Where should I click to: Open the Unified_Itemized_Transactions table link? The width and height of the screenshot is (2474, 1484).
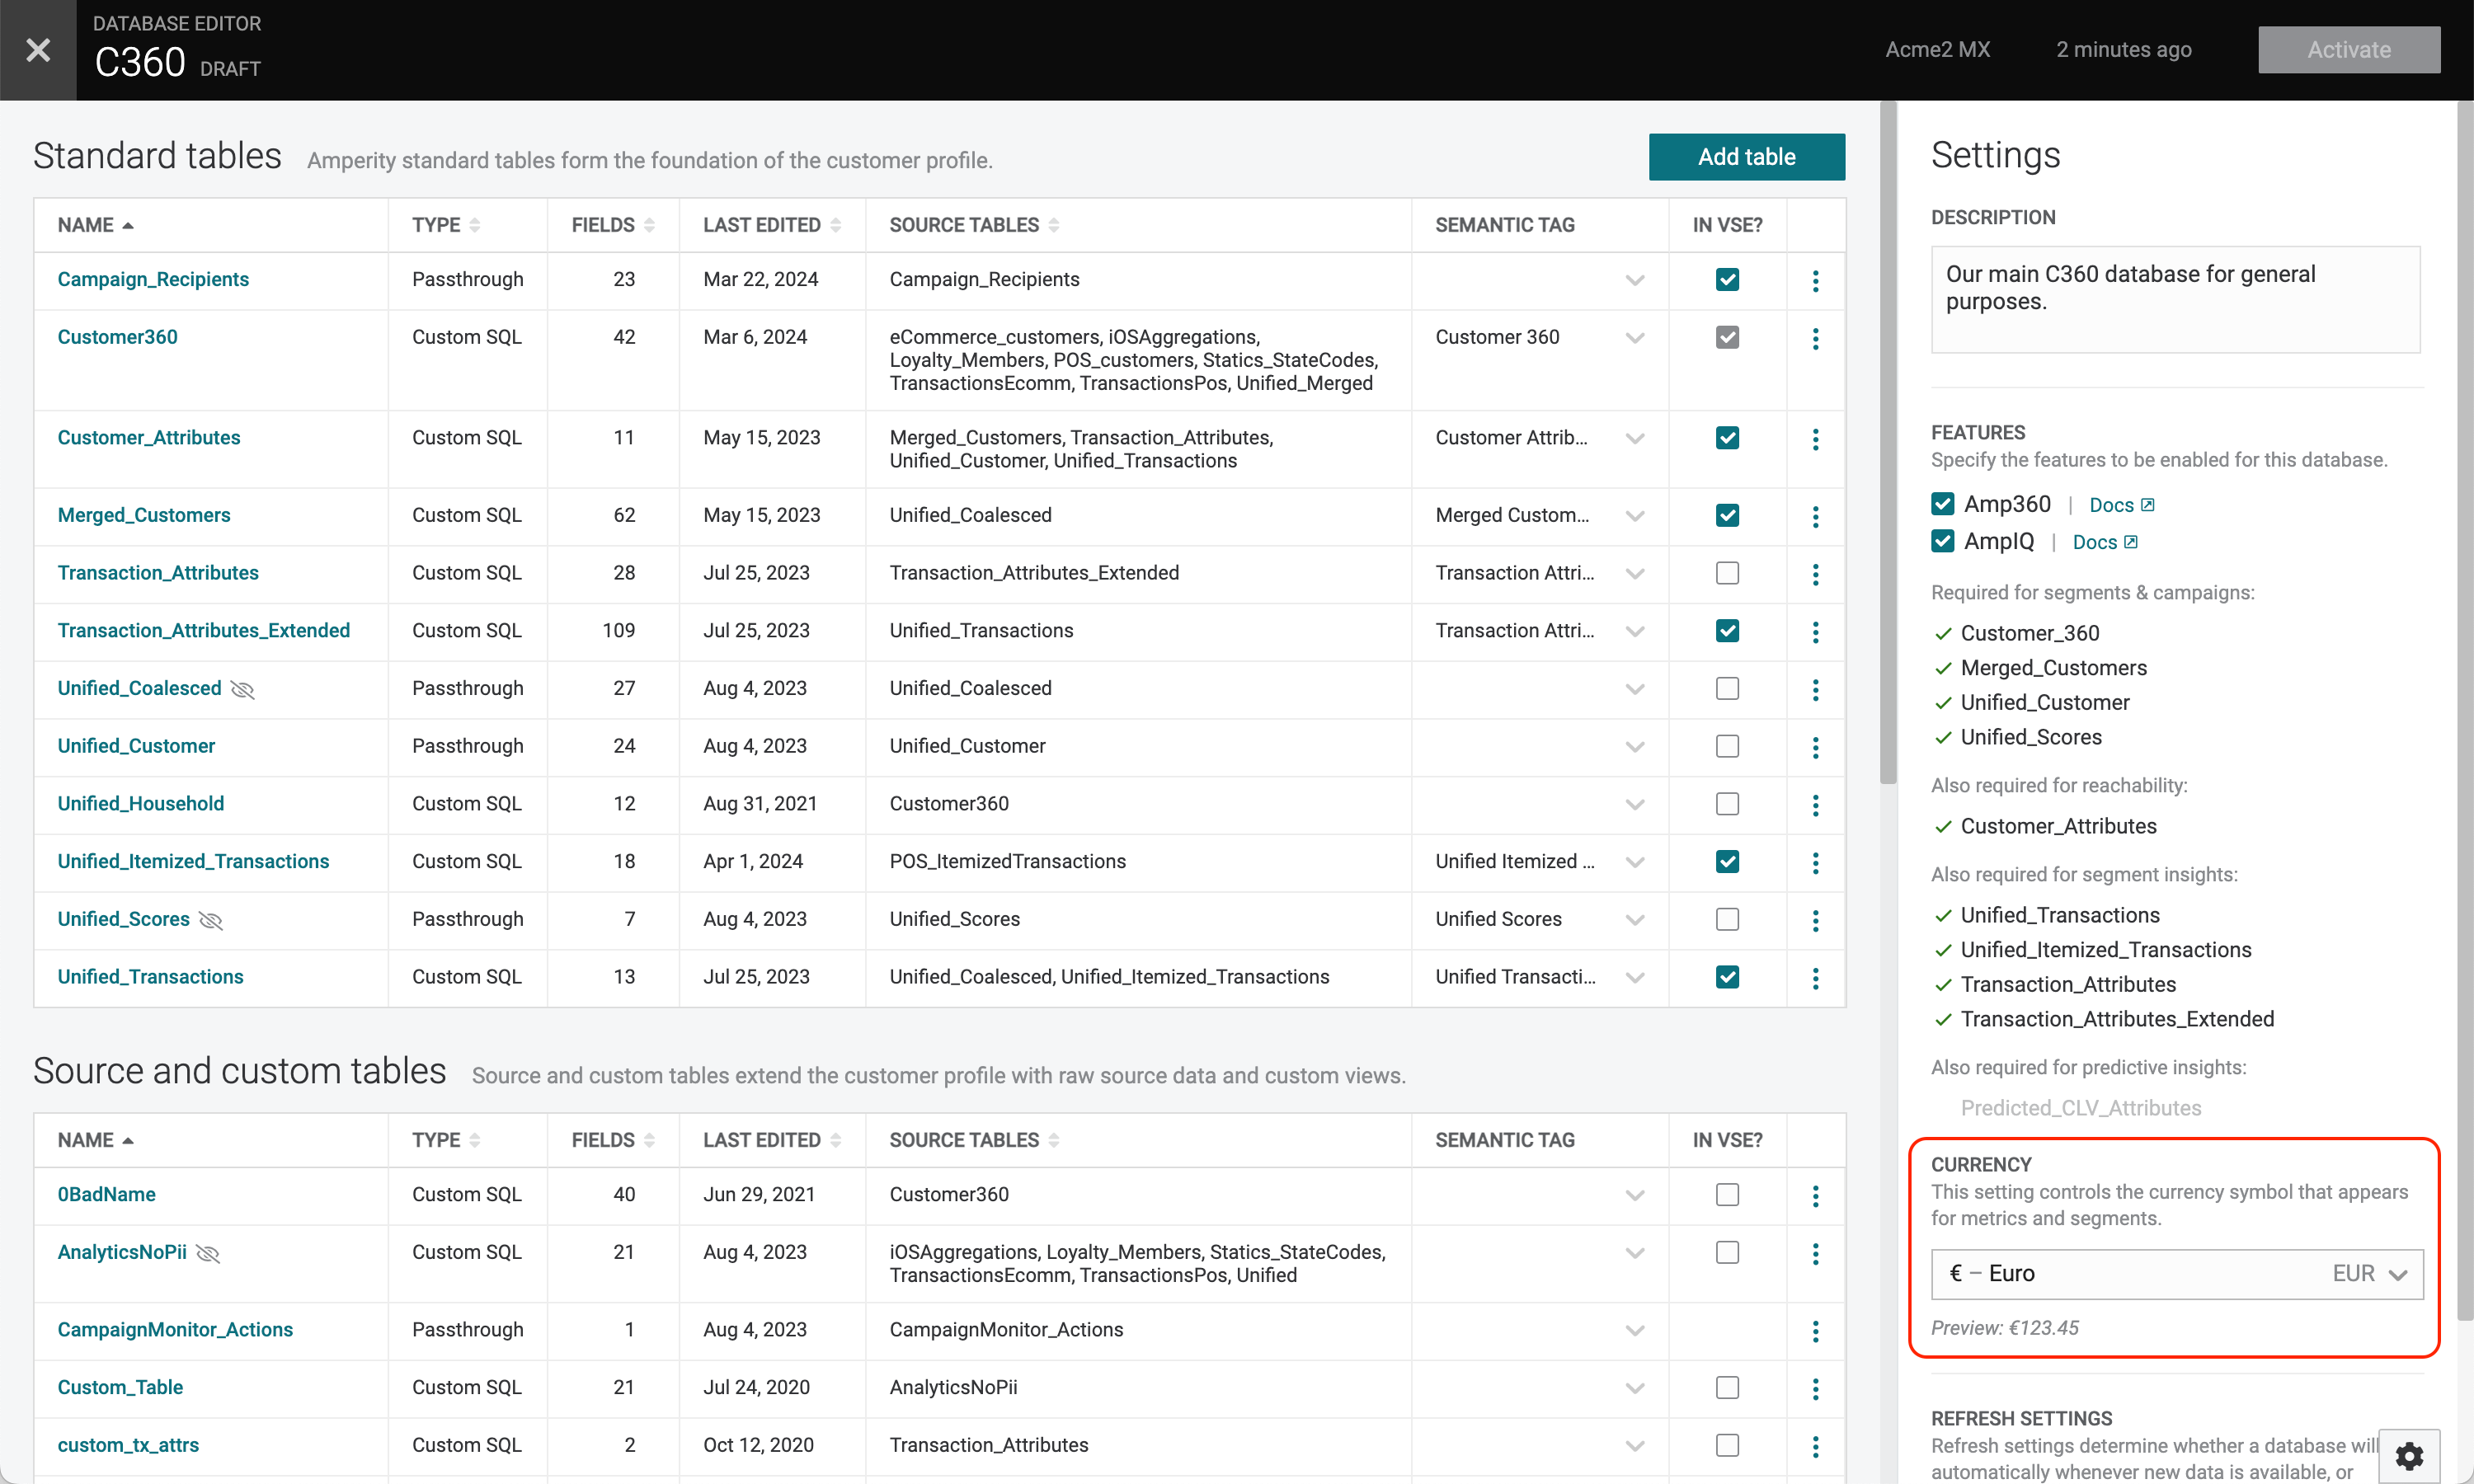point(193,861)
